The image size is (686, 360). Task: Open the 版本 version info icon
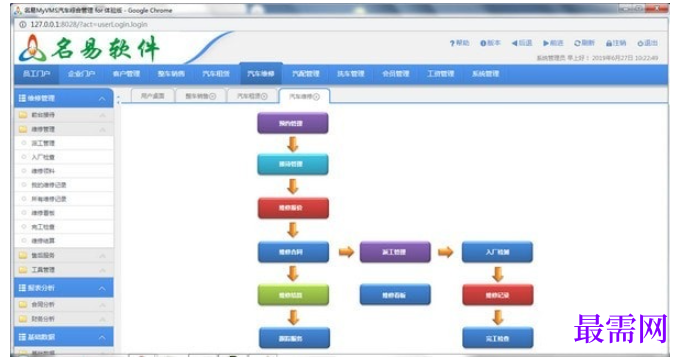tap(483, 43)
